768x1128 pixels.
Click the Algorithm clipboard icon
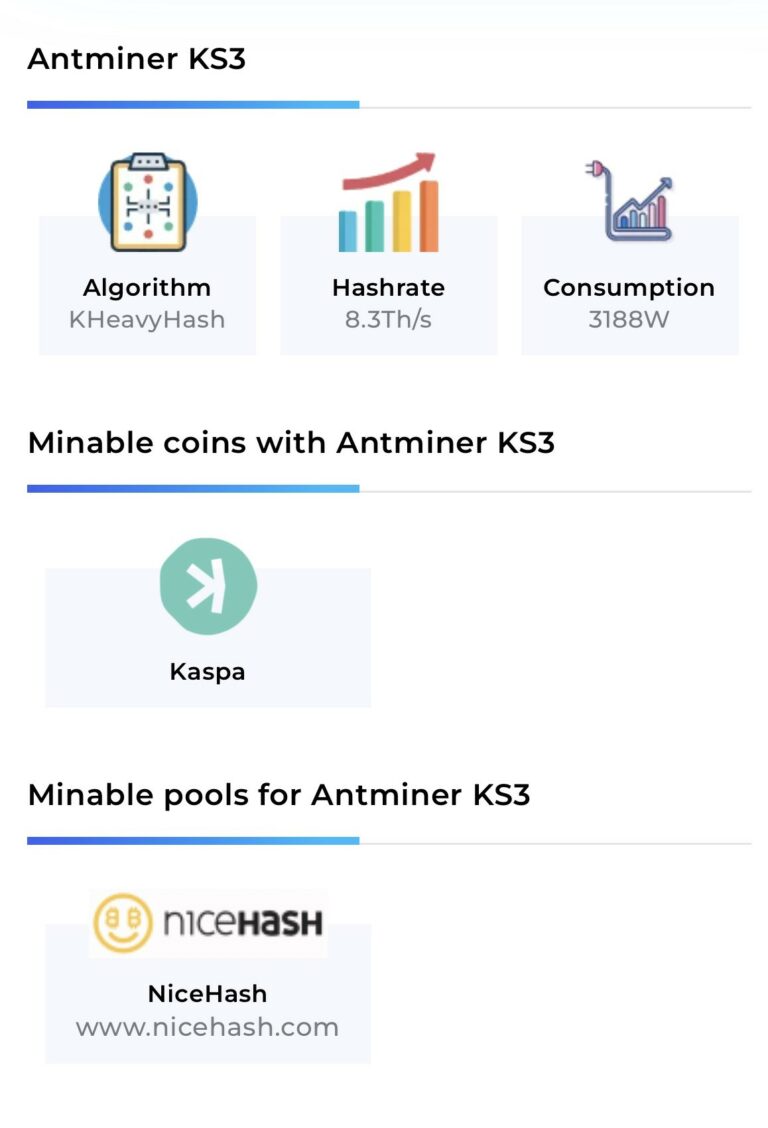coord(147,203)
